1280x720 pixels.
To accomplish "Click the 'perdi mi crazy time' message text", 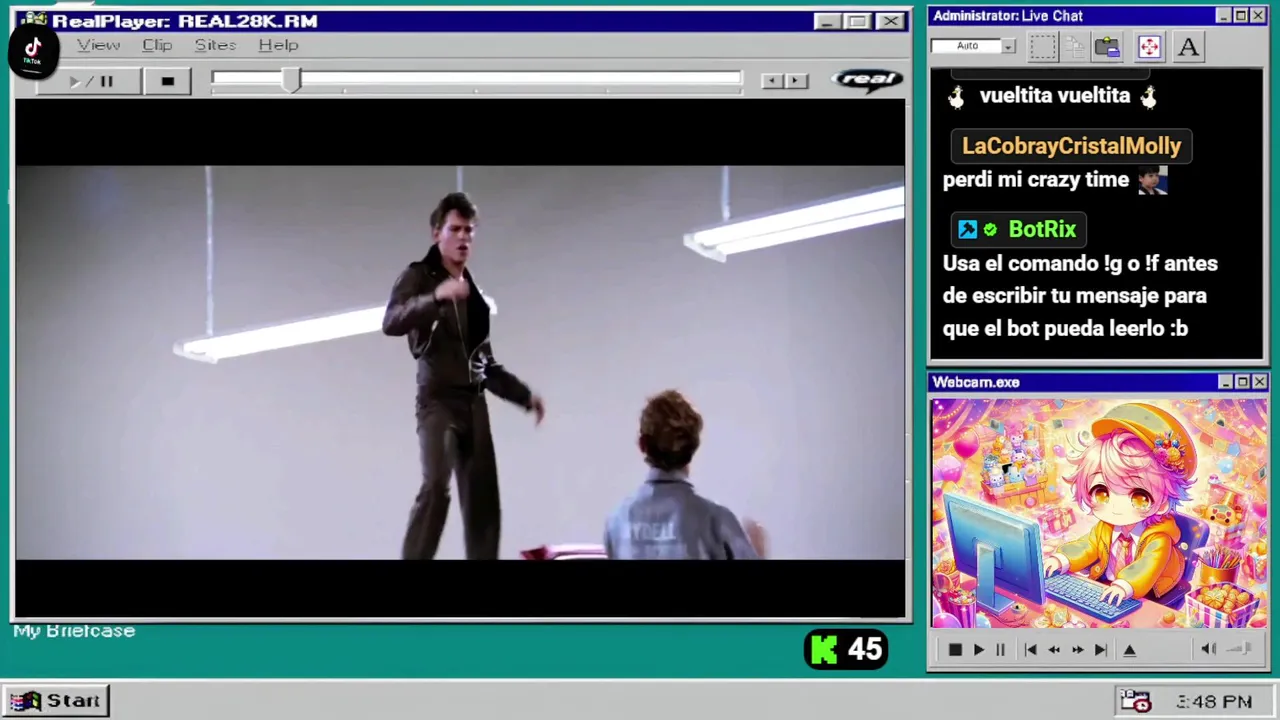I will coord(1036,180).
